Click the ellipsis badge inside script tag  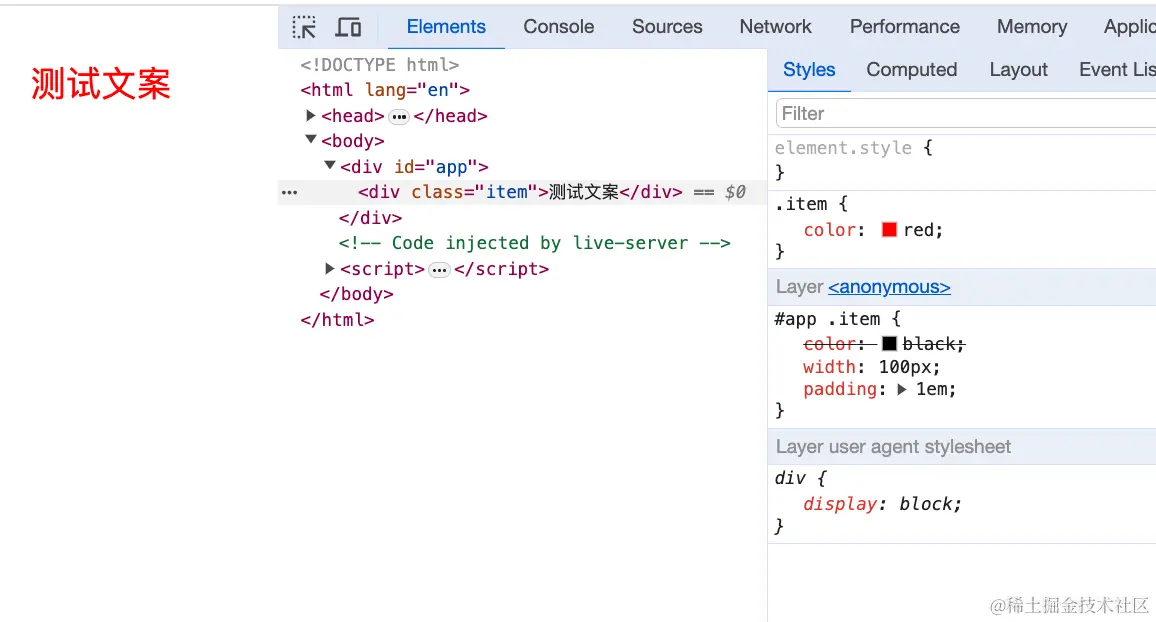coord(439,270)
